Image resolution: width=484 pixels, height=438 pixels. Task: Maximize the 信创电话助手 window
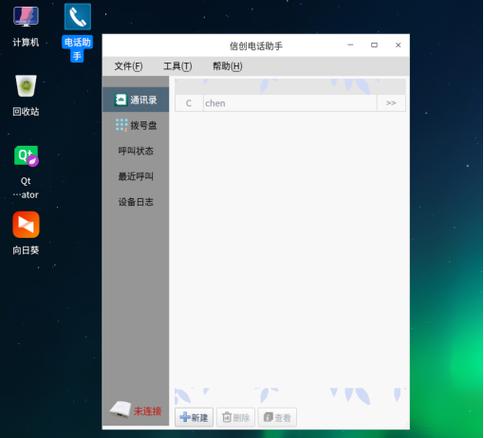pos(374,45)
